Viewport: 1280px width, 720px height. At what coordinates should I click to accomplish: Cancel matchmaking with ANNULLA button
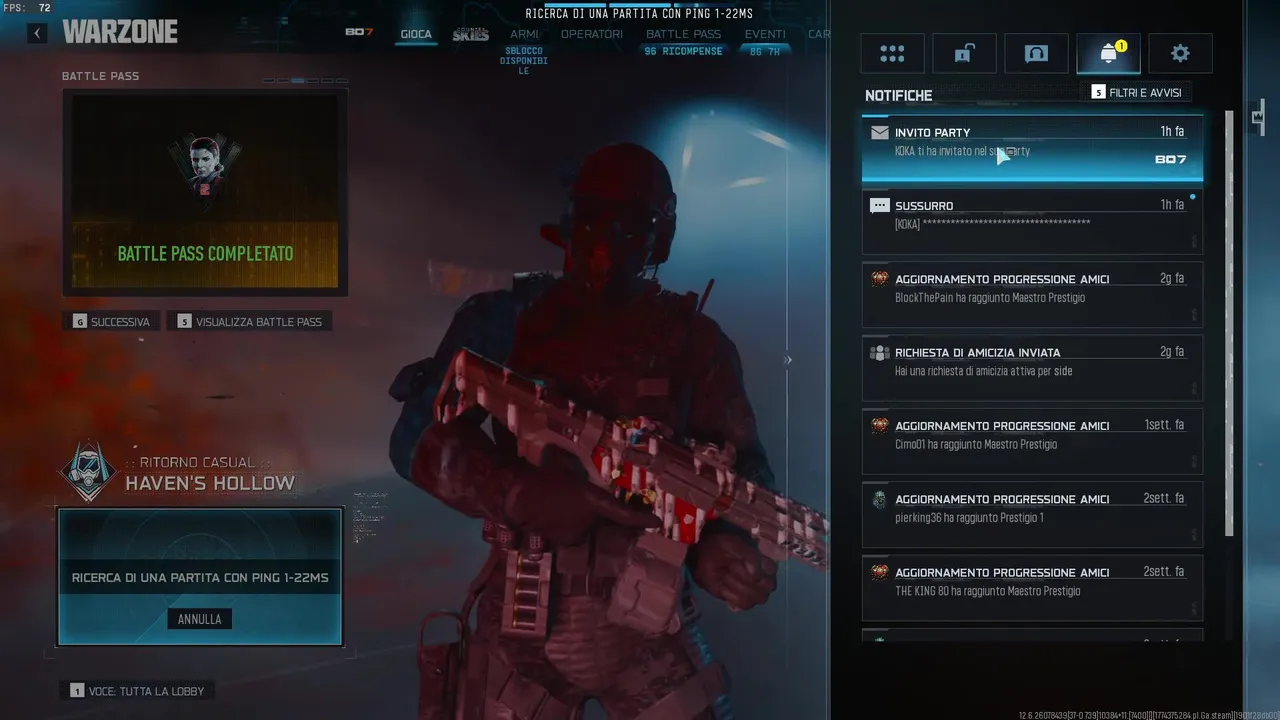[199, 619]
